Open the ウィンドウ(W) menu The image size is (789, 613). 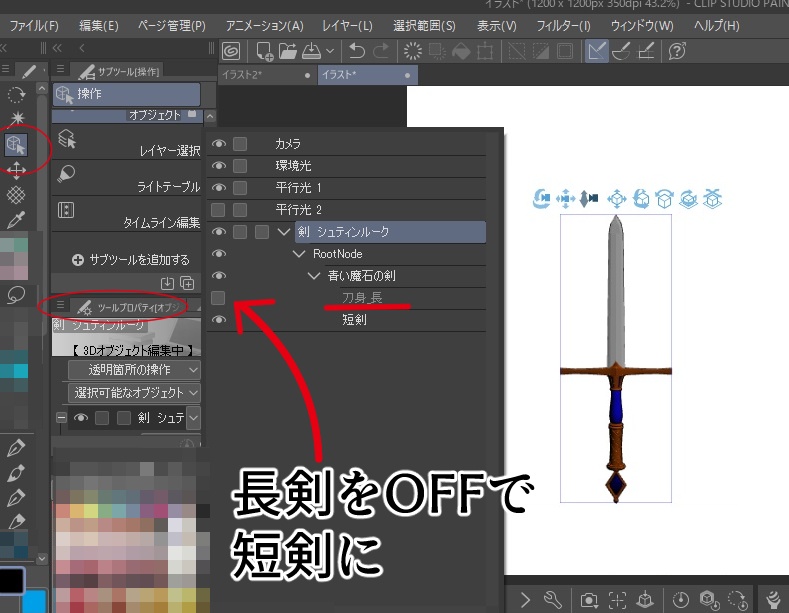[642, 25]
